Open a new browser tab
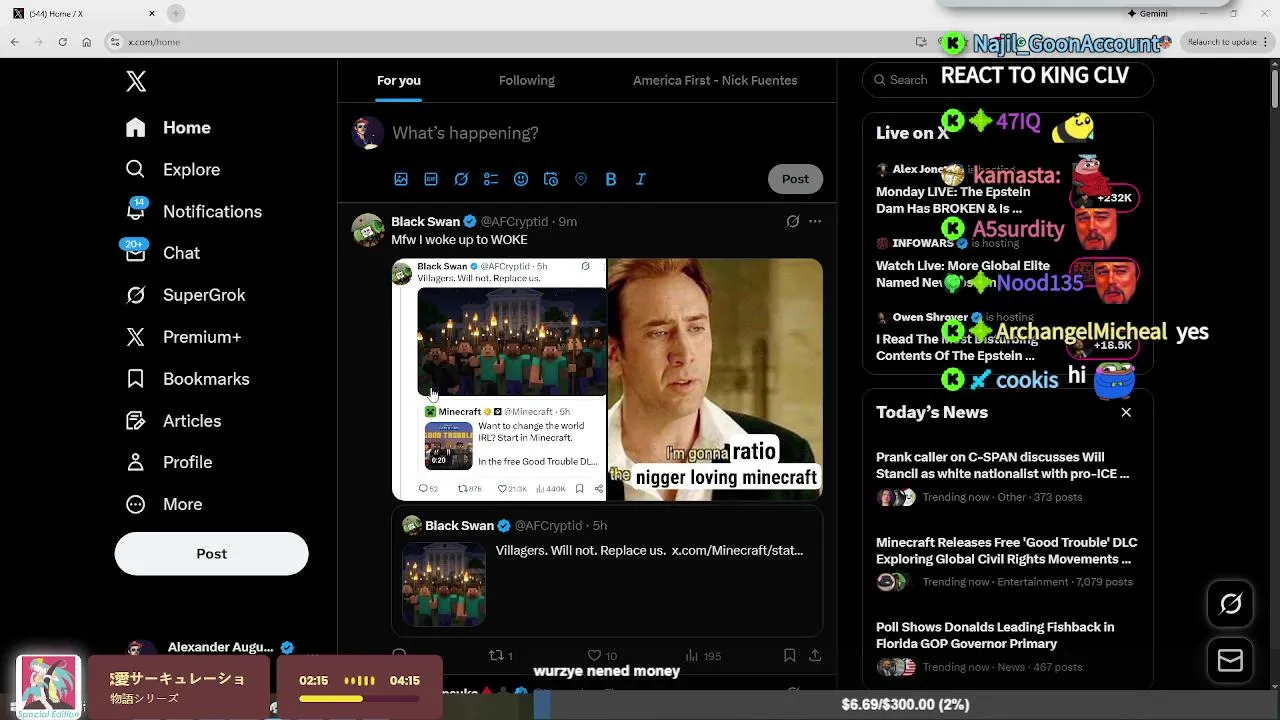Image resolution: width=1280 pixels, height=720 pixels. coord(176,13)
